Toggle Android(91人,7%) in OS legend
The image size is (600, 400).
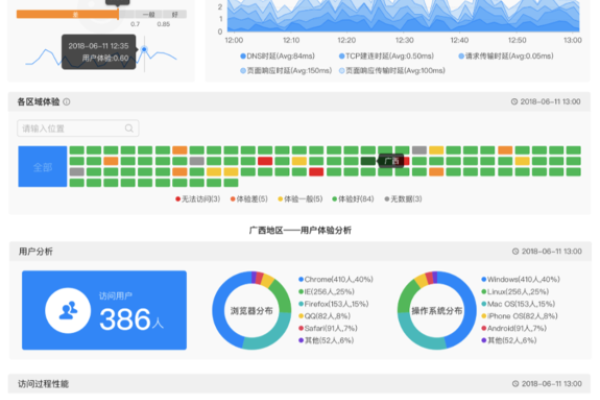click(x=514, y=328)
